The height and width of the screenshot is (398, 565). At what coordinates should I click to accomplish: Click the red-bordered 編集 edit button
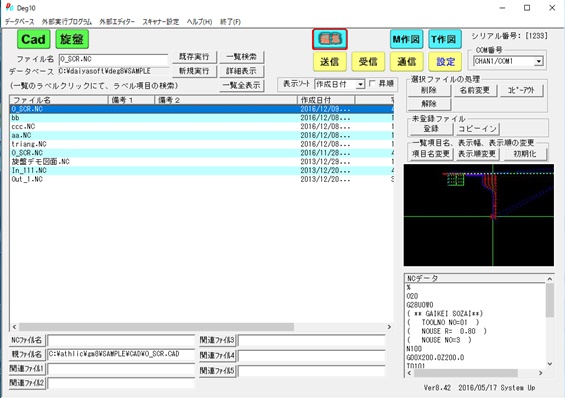tap(330, 39)
